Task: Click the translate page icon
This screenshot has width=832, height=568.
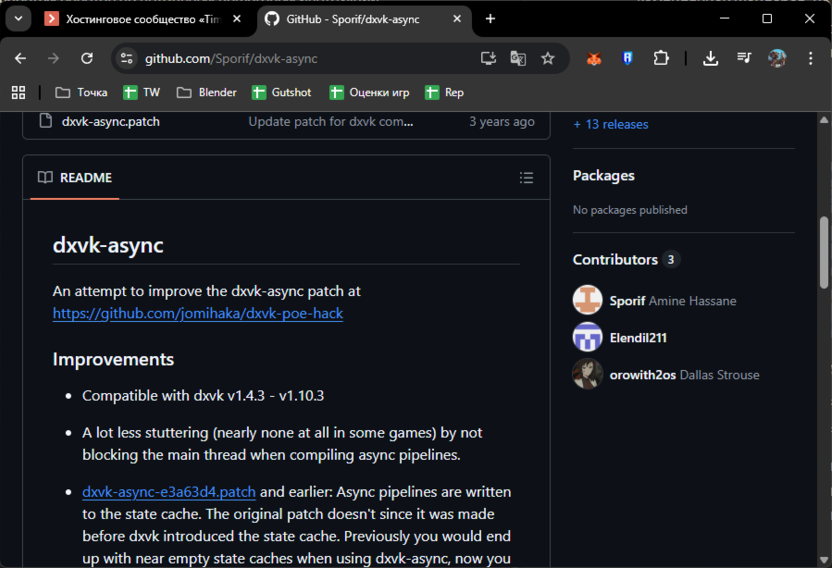Action: (518, 59)
